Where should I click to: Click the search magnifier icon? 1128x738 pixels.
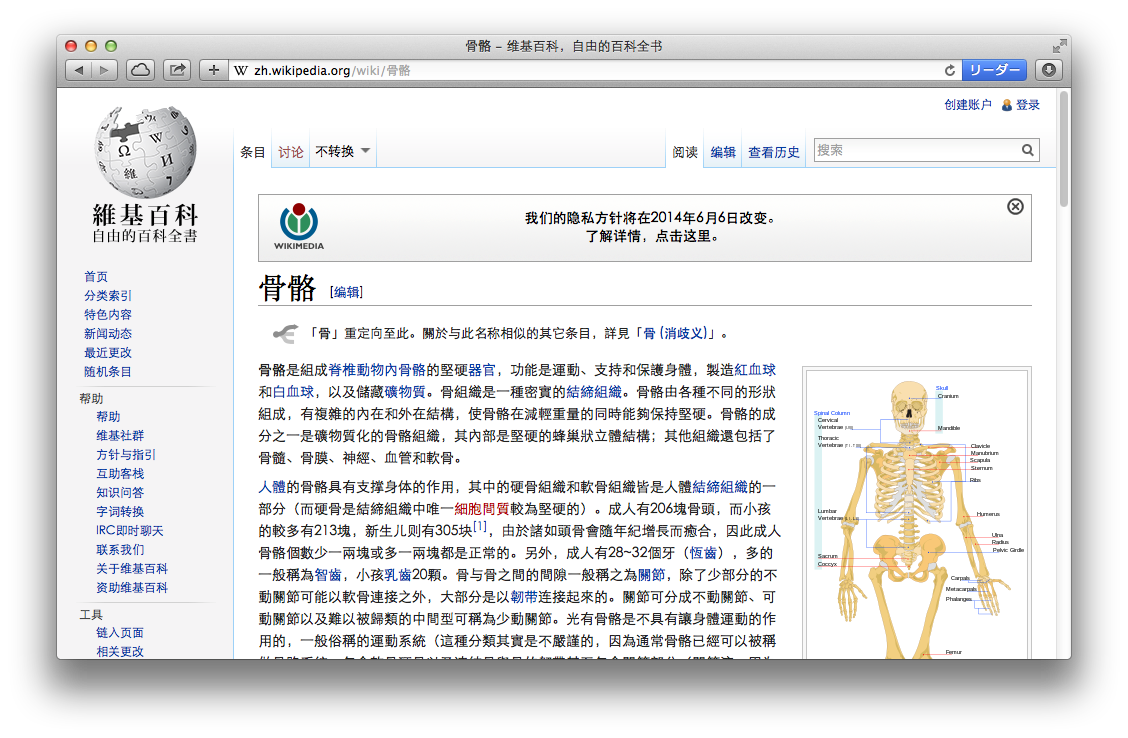pos(1027,150)
